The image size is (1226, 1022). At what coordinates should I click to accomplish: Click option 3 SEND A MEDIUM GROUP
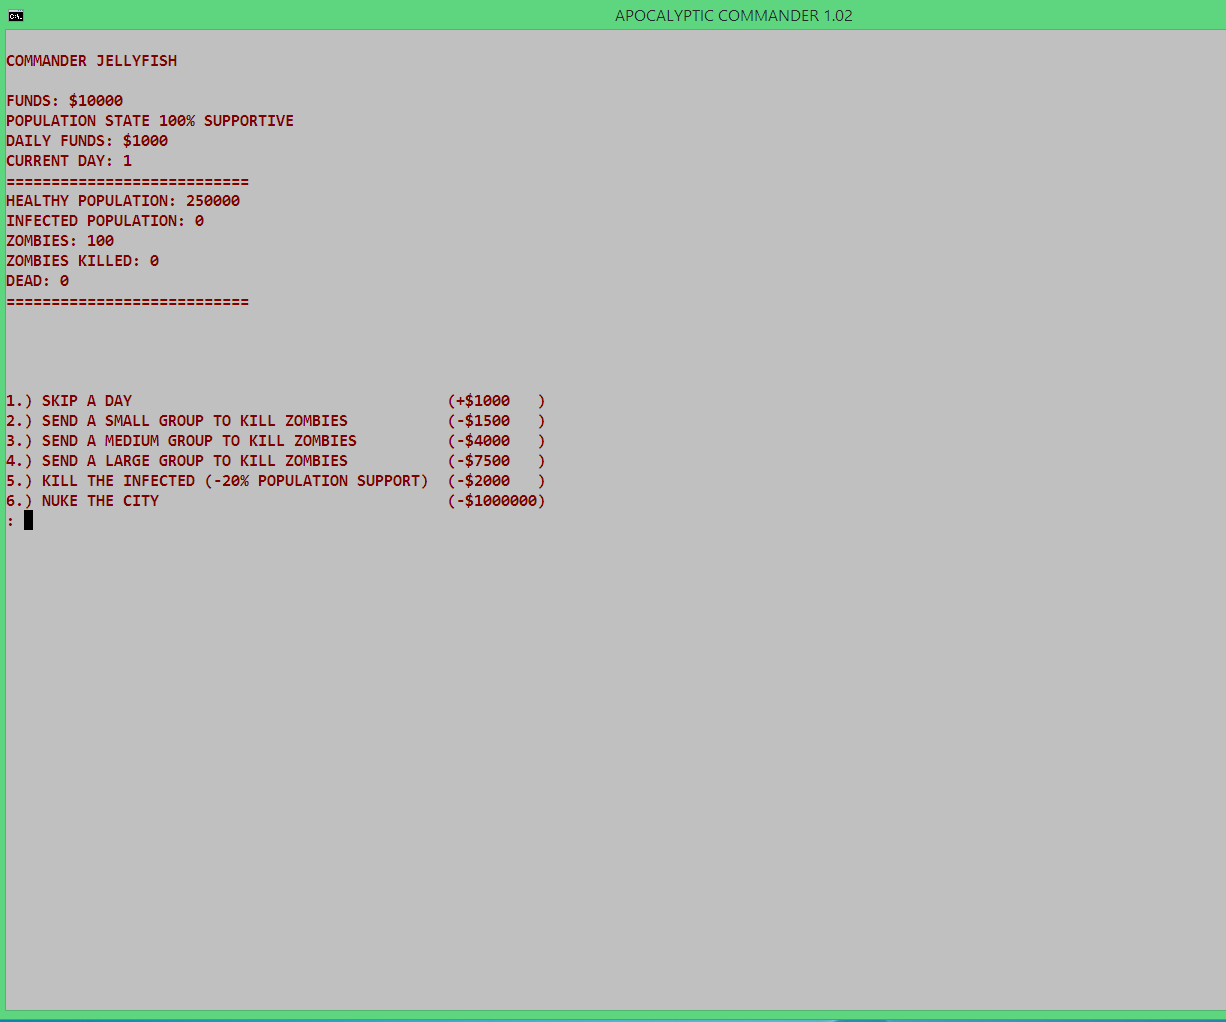click(182, 441)
